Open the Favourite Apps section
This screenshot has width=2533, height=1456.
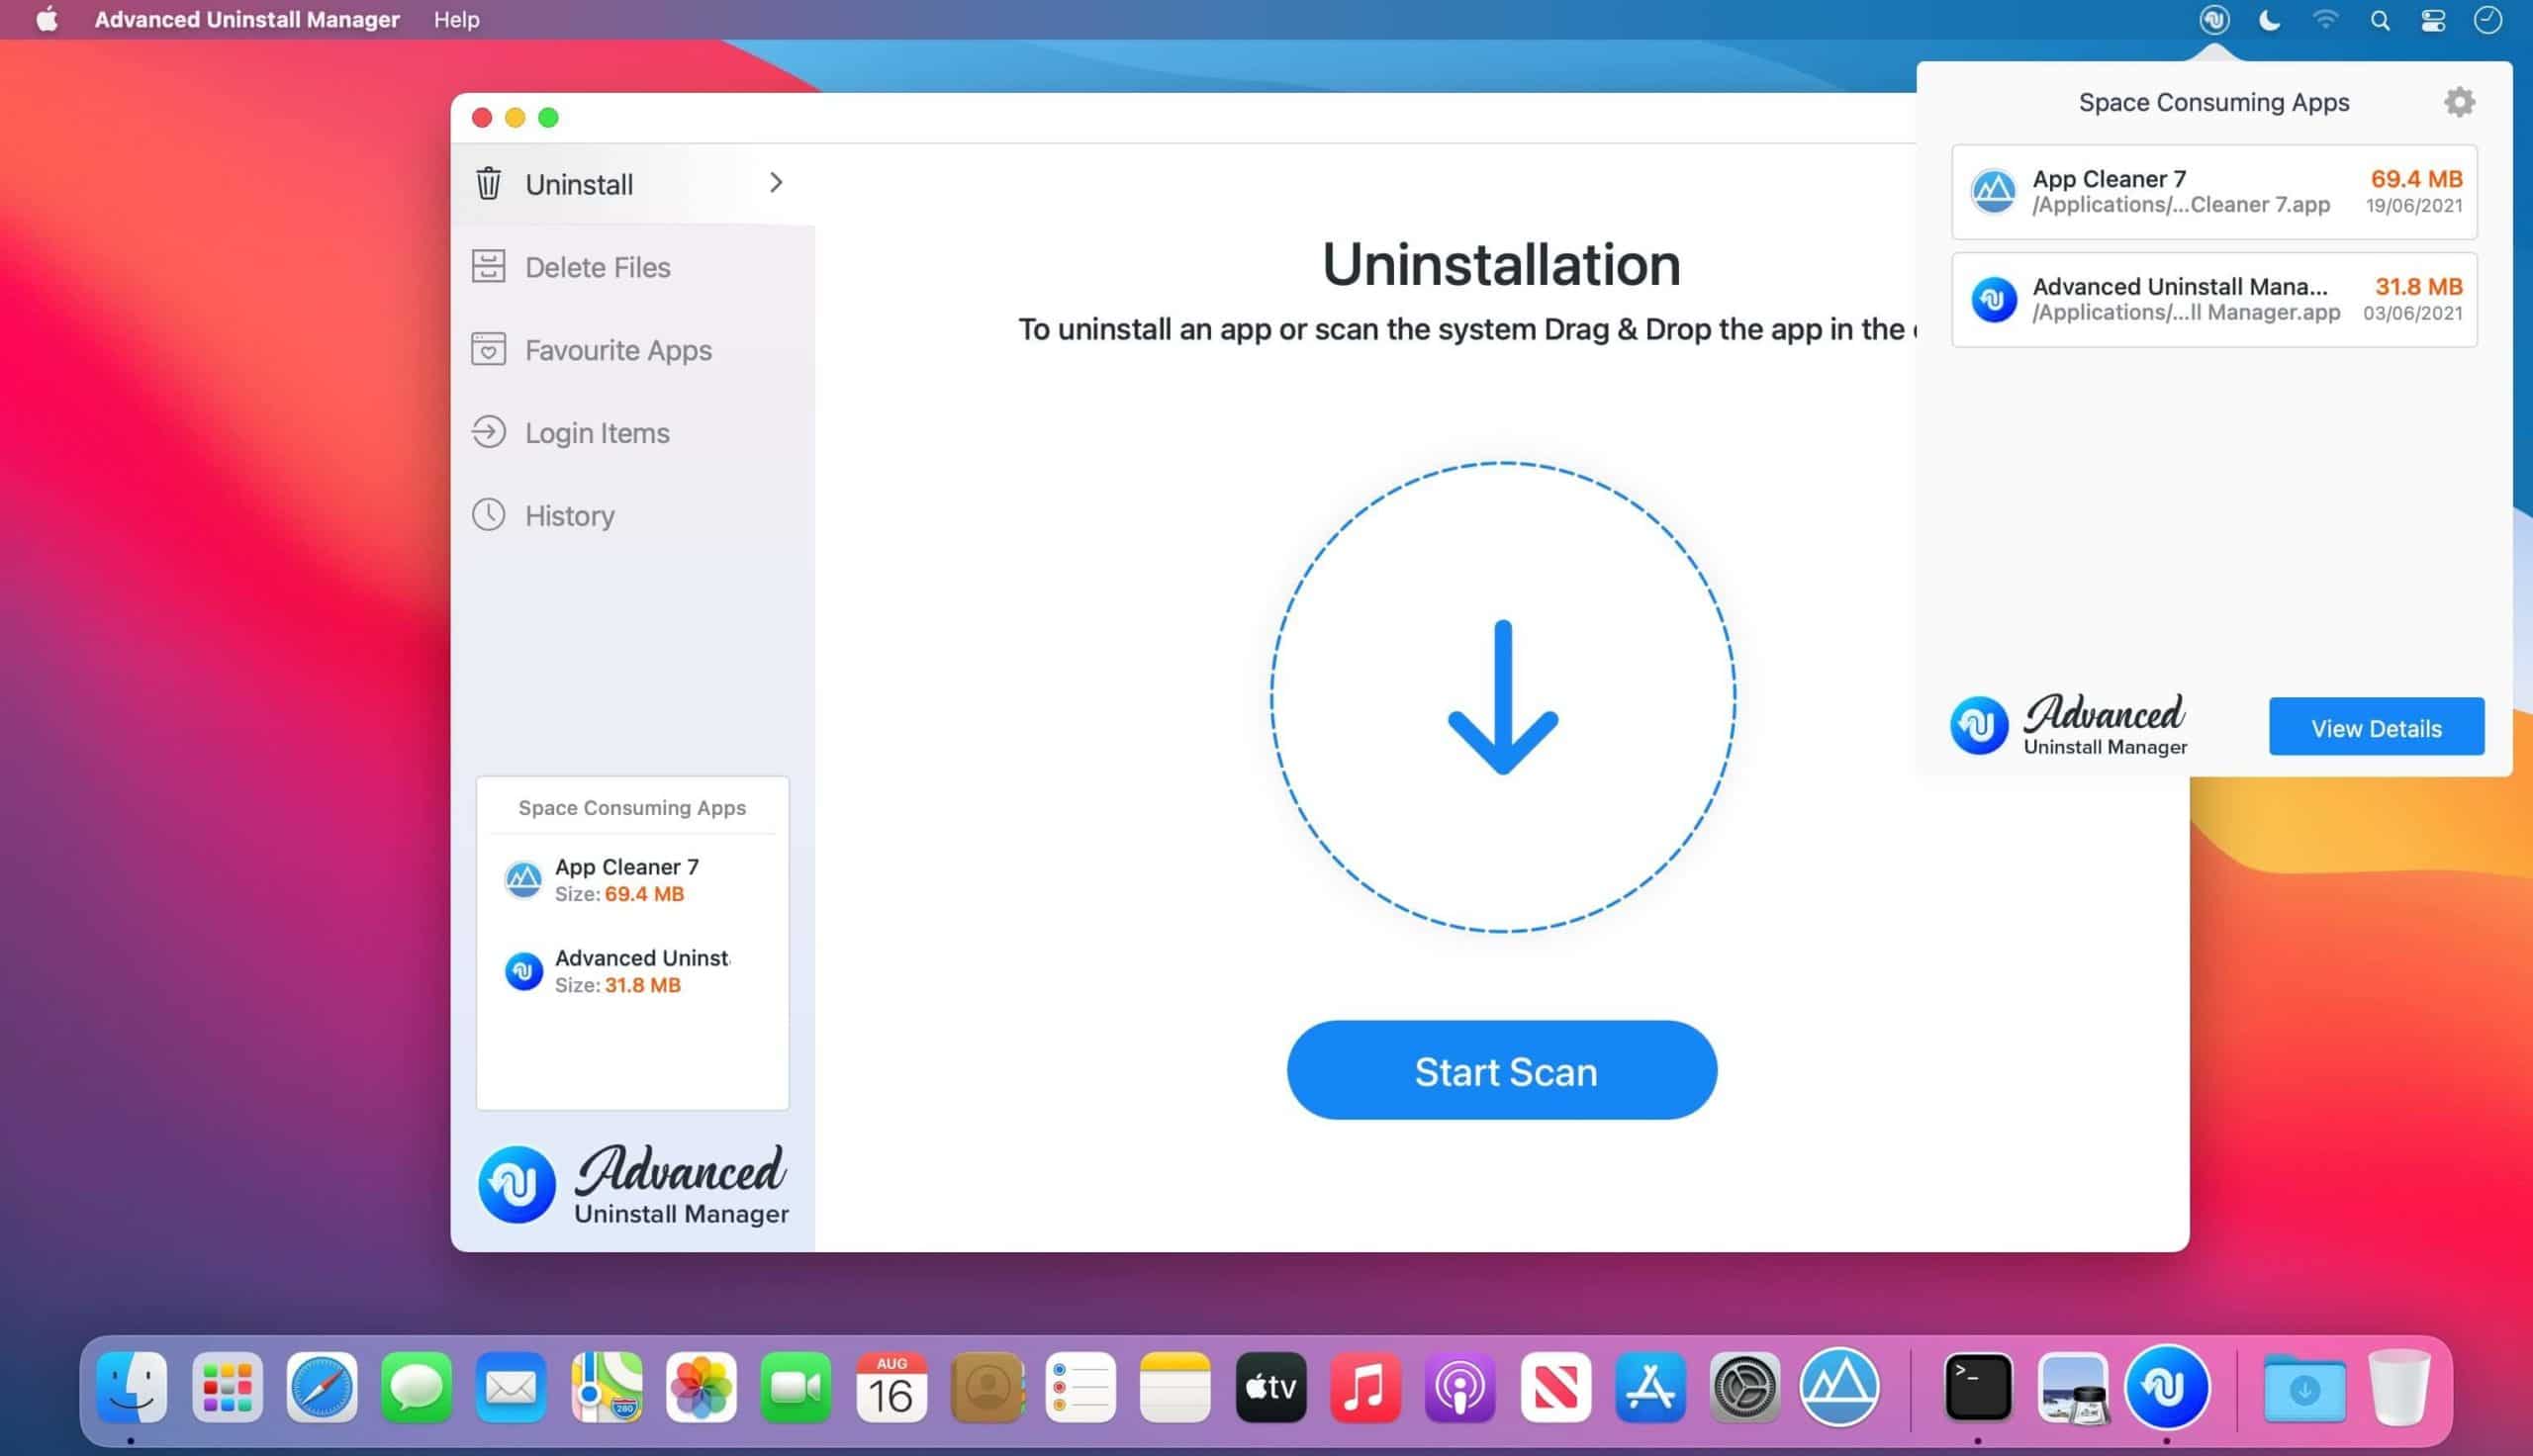617,349
